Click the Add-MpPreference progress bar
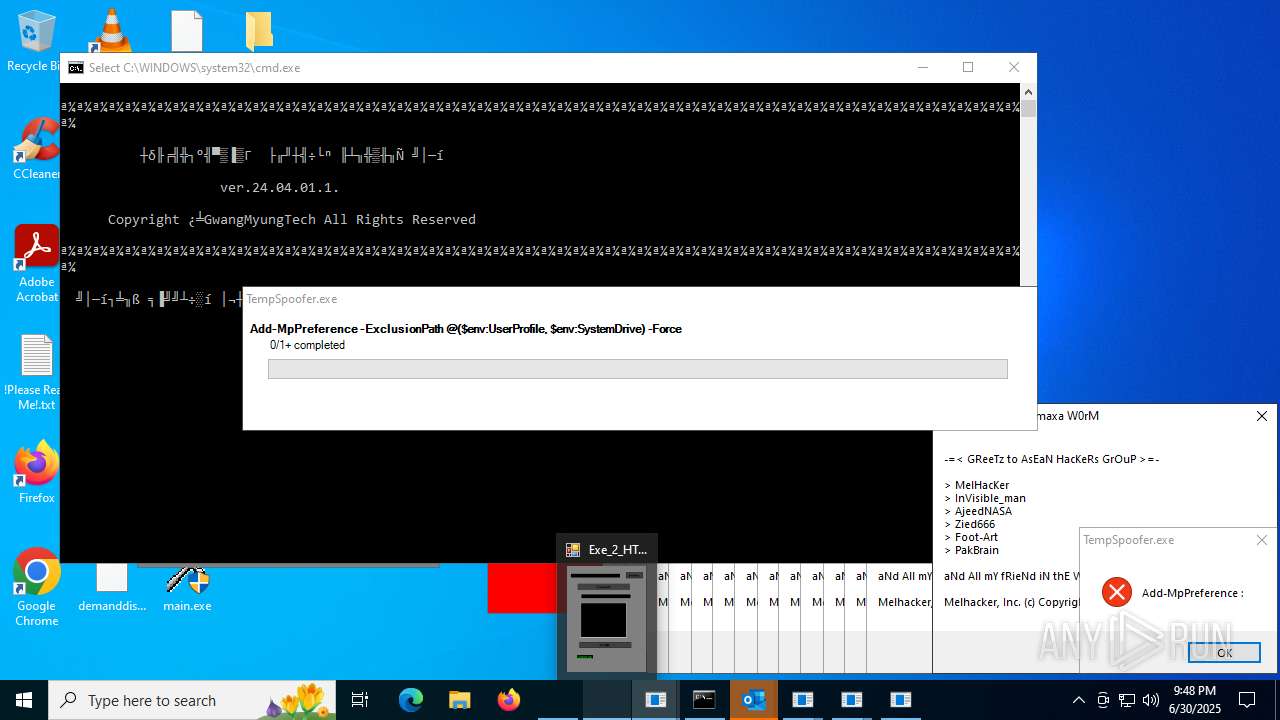The image size is (1280, 720). pyautogui.click(x=637, y=369)
